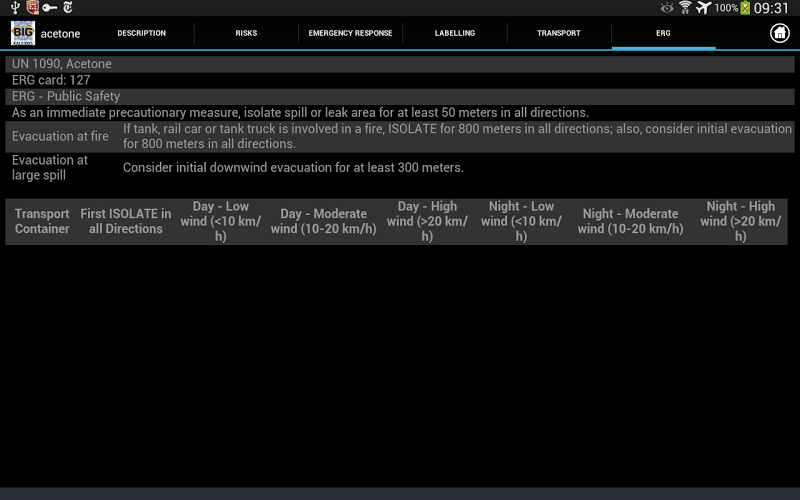800x500 pixels.
Task: Select the 'ERG card: 127' row
Action: pos(399,80)
